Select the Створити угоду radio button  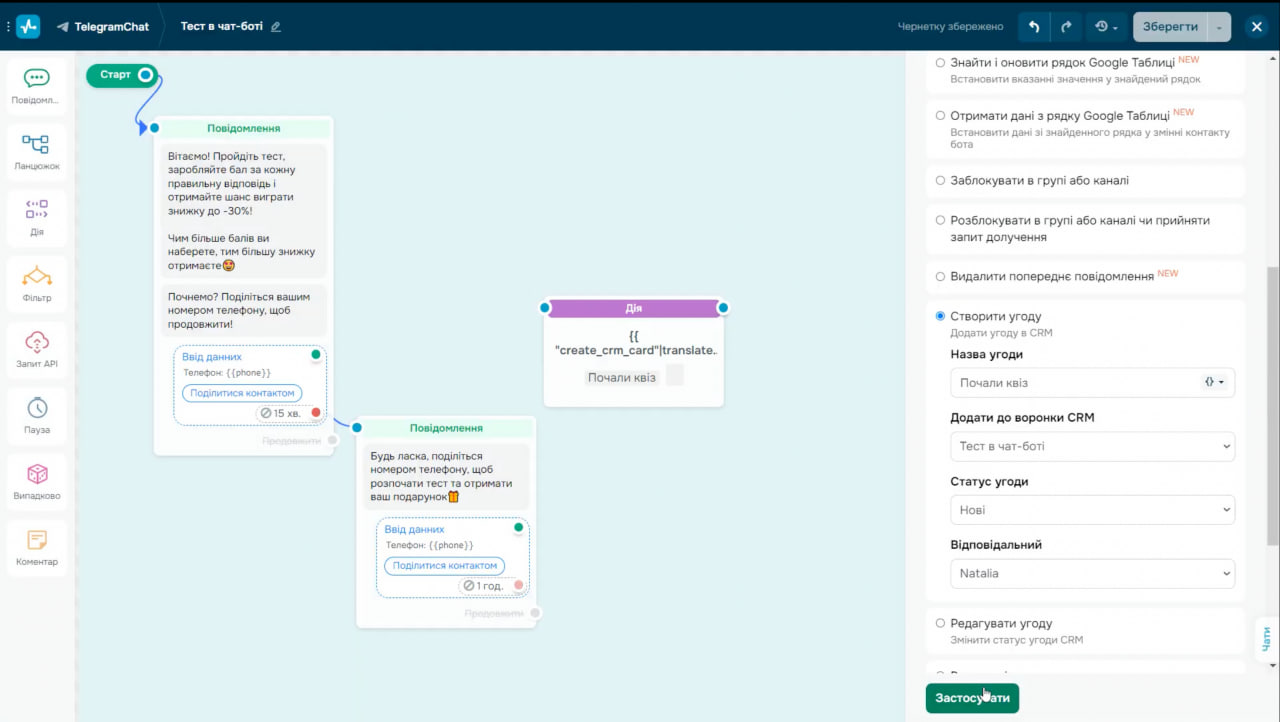pos(940,316)
